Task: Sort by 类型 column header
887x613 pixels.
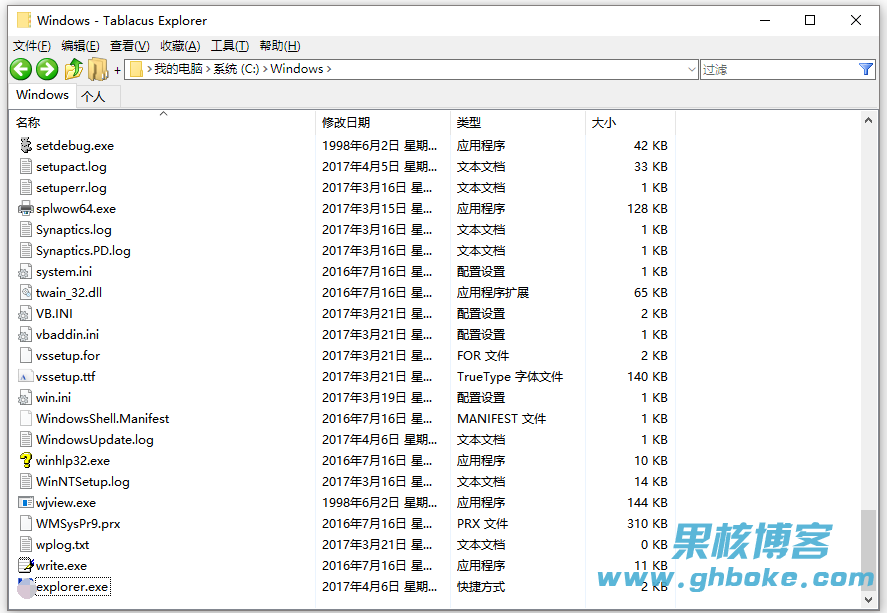Action: coord(518,122)
